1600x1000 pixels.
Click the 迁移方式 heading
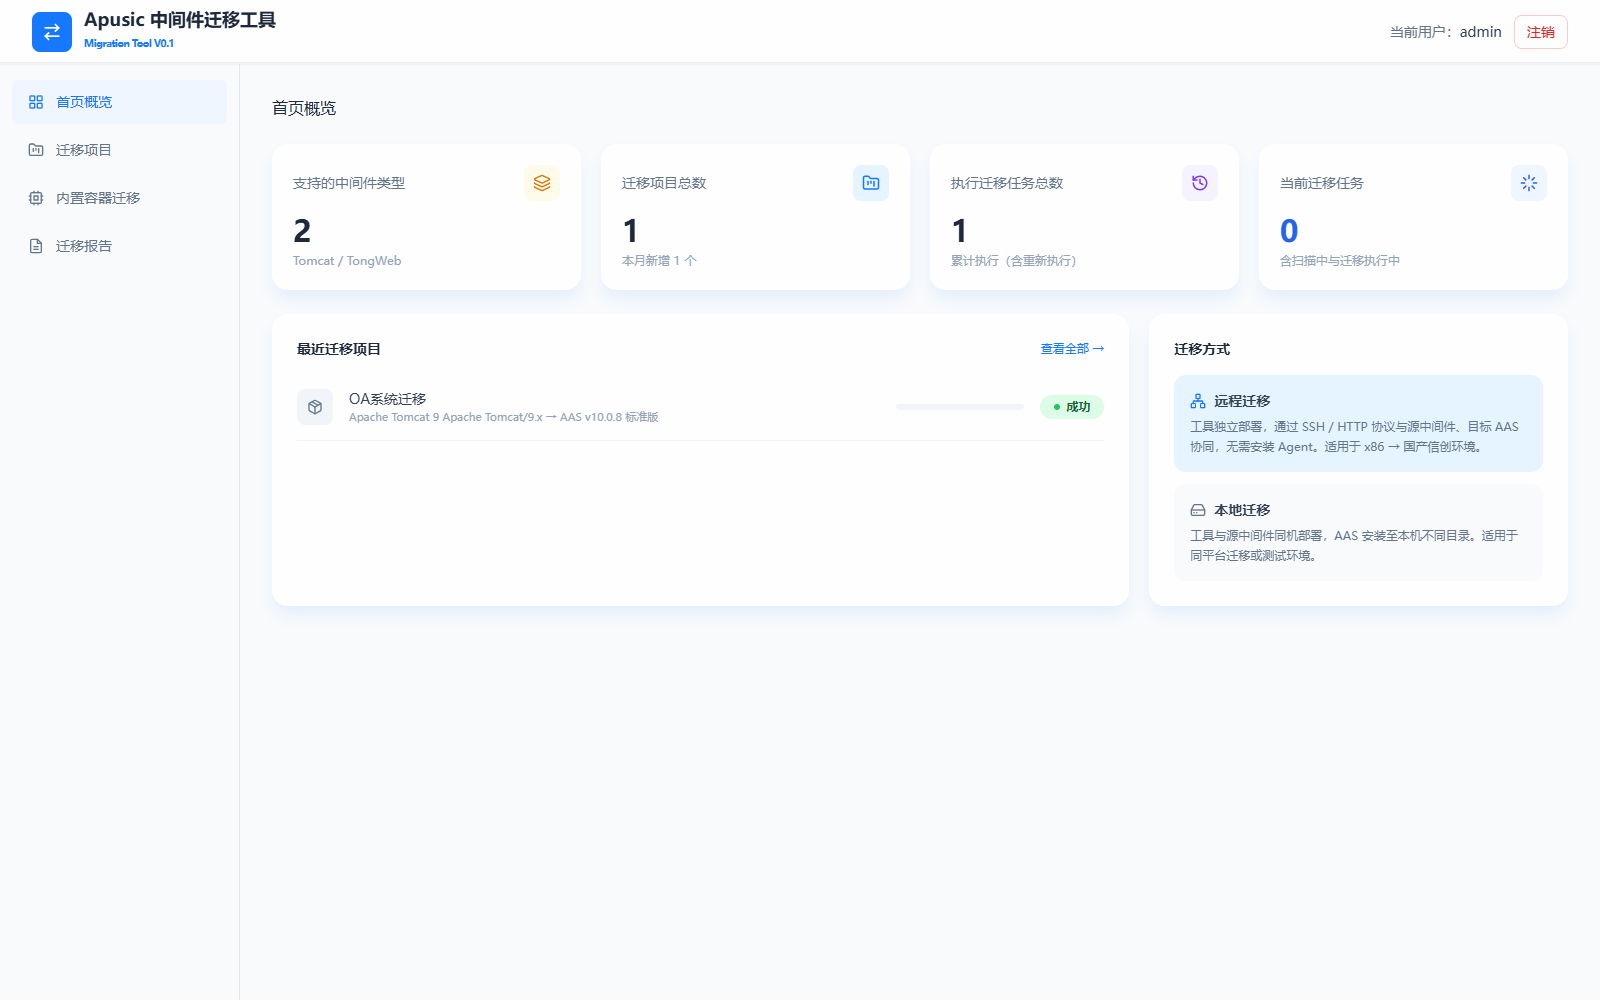(1202, 349)
